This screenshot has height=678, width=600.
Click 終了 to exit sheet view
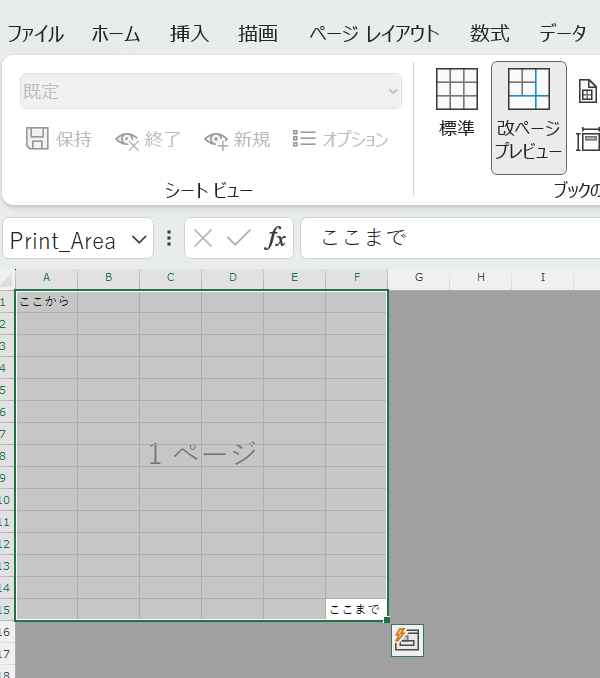coord(147,139)
